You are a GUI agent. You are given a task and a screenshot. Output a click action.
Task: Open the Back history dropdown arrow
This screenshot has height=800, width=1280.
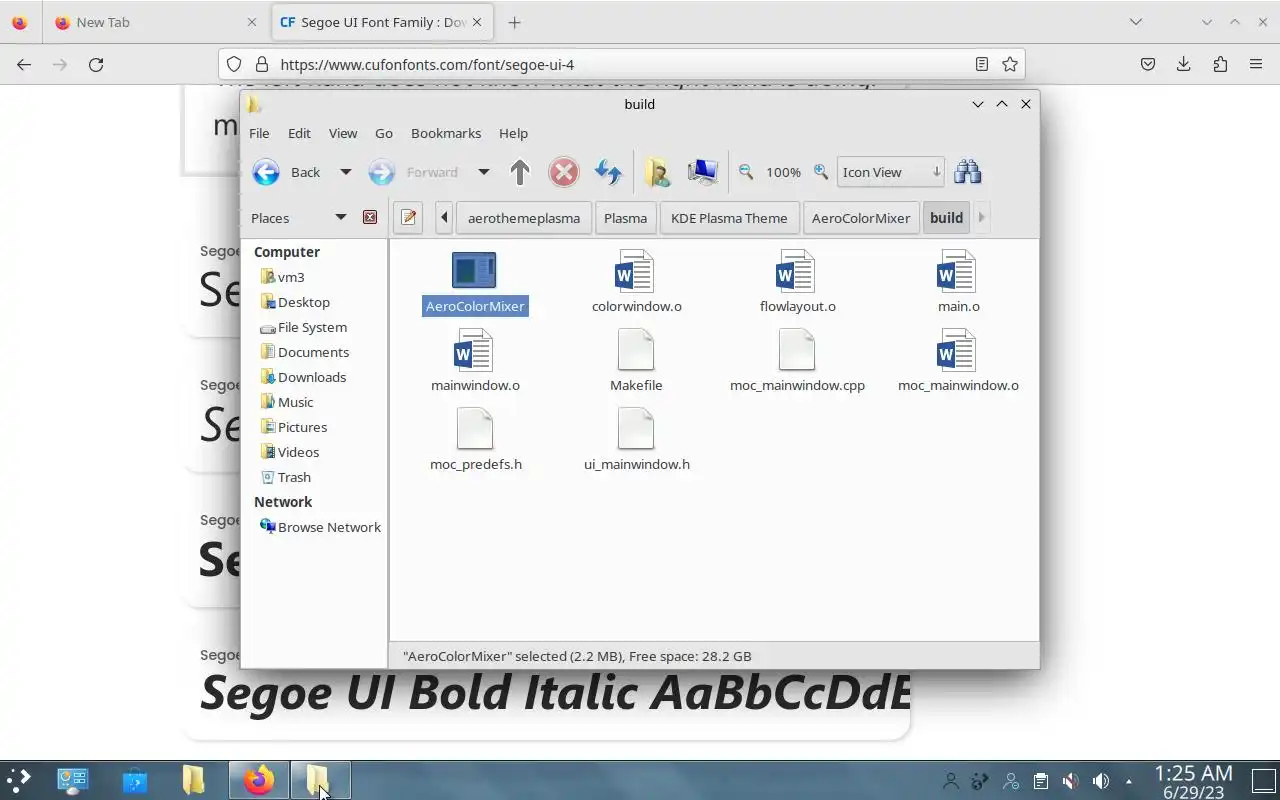(345, 172)
